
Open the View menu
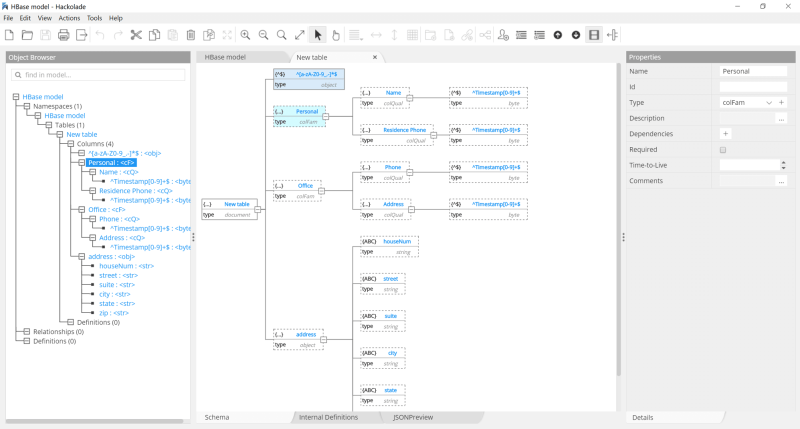tap(44, 18)
